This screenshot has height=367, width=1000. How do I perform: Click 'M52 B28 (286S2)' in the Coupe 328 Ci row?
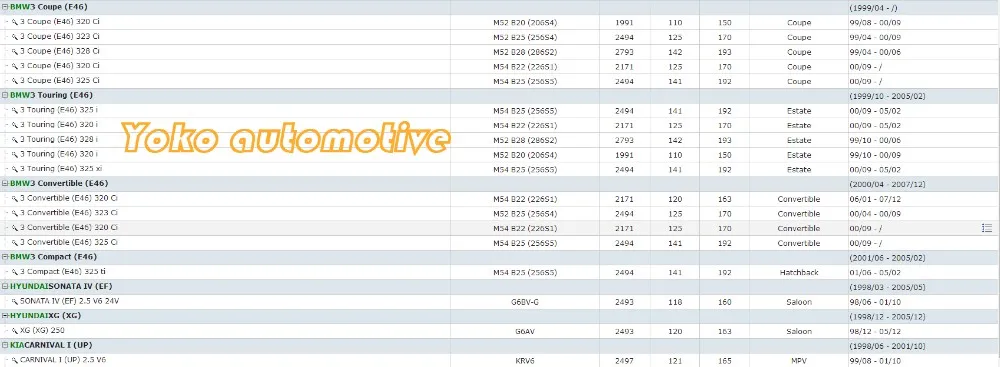525,52
